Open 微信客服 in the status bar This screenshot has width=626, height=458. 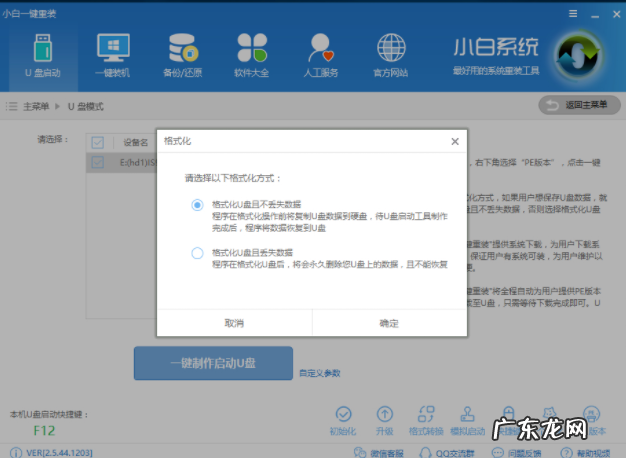click(x=379, y=453)
